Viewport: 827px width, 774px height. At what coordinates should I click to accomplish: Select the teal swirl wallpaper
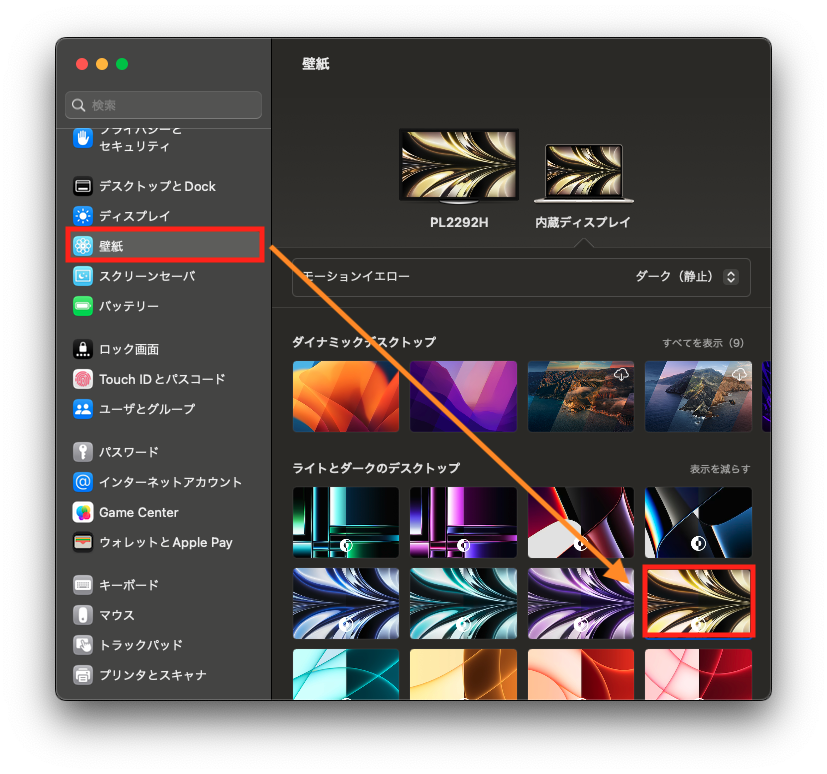pos(463,603)
